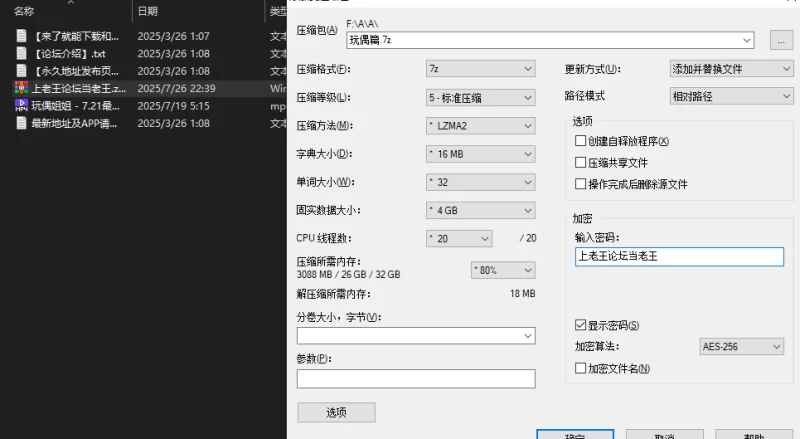The height and width of the screenshot is (439, 800).
Task: Click into the 参数 input field
Action: [x=416, y=379]
